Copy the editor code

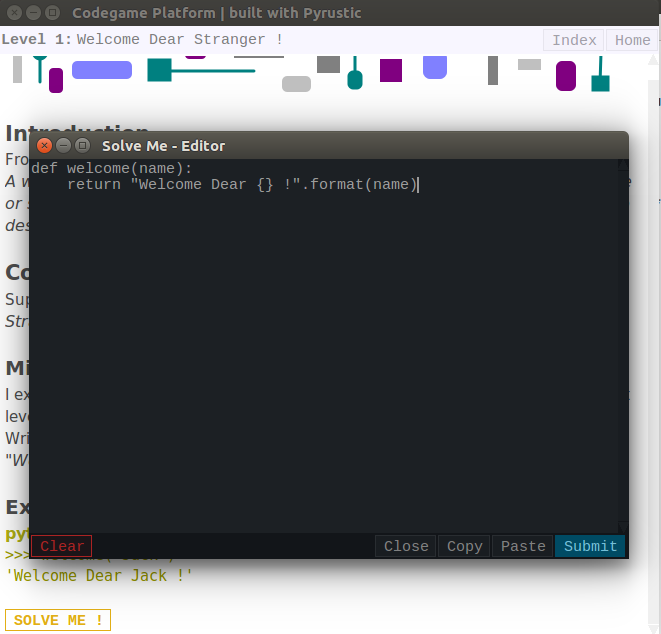tap(464, 546)
